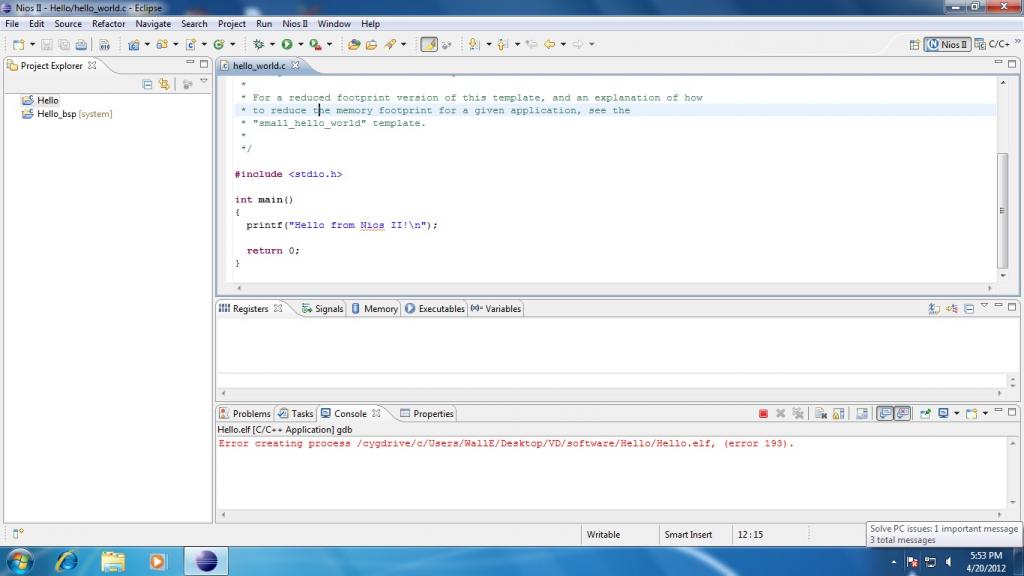Click the Next Annotation icon
Viewport: 1024px width, 576px height.
pyautogui.click(x=474, y=44)
